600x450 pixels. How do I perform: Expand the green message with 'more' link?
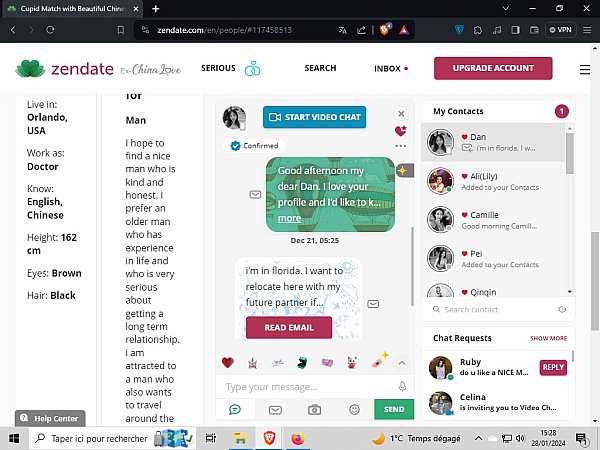[x=289, y=218]
